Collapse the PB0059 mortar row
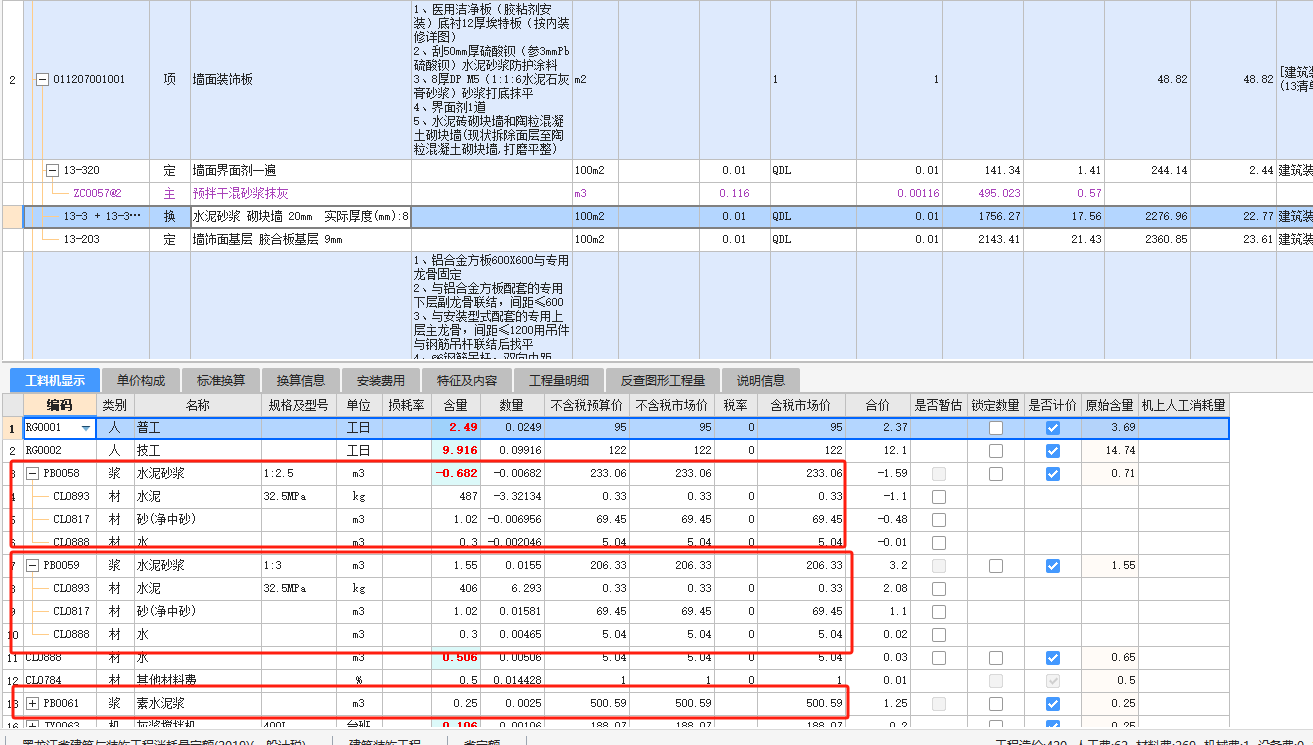1313x745 pixels. pos(33,565)
